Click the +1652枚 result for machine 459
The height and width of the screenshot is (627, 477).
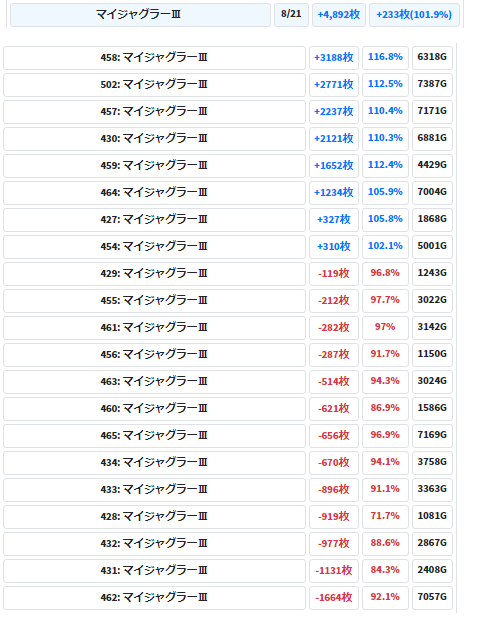tap(333, 166)
